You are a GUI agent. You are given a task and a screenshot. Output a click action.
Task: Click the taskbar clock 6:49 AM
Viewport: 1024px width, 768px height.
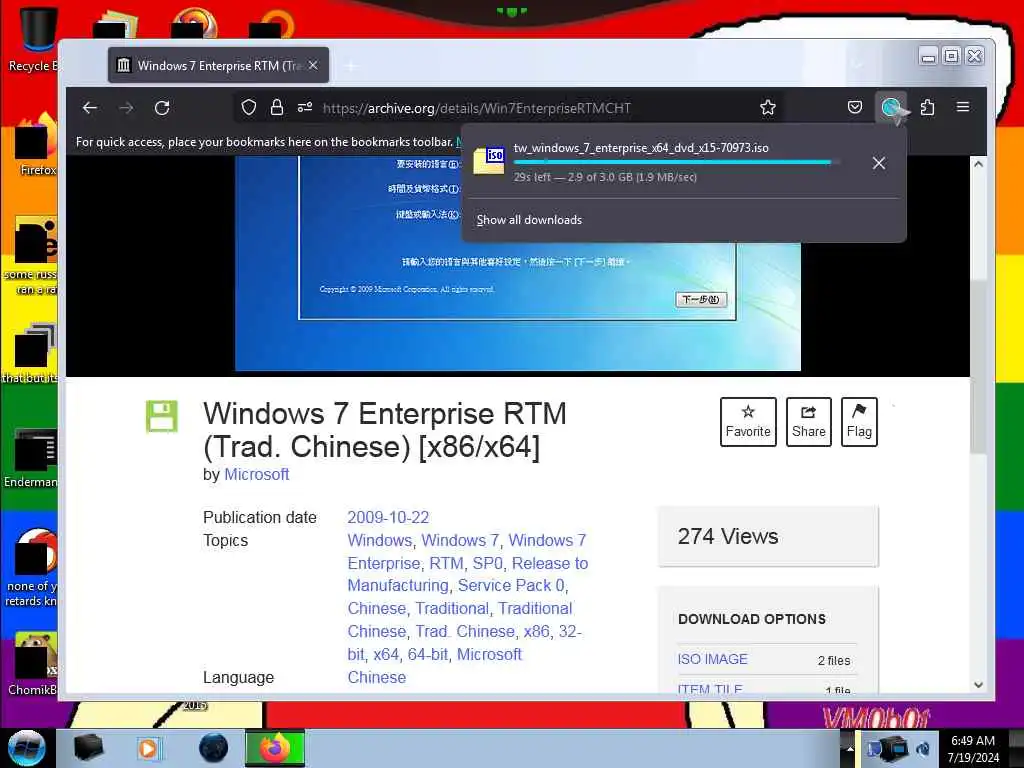click(x=973, y=748)
